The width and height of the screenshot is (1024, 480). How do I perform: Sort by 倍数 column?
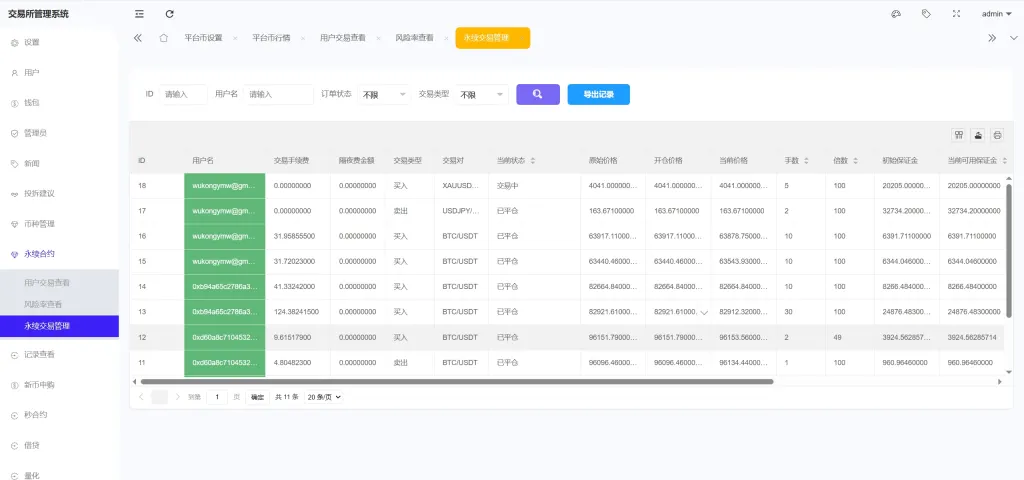point(855,161)
